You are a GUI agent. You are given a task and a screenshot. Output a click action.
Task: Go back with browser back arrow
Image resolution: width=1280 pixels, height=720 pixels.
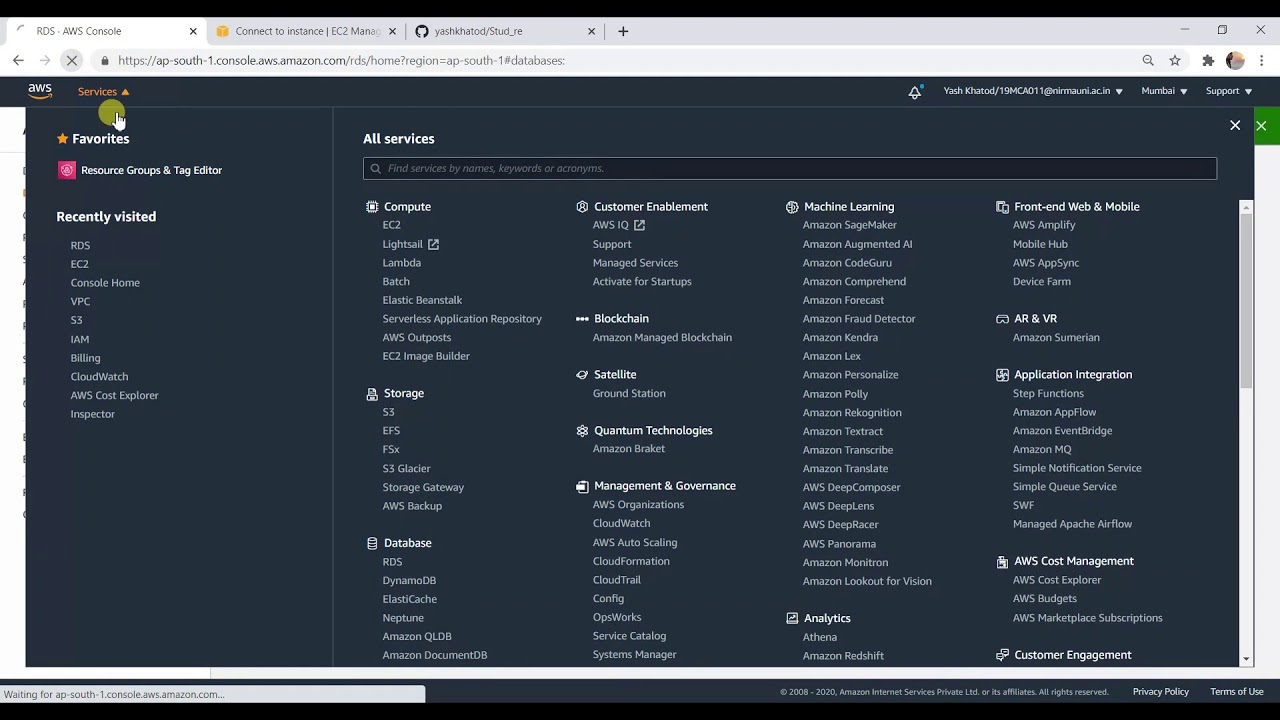[18, 61]
